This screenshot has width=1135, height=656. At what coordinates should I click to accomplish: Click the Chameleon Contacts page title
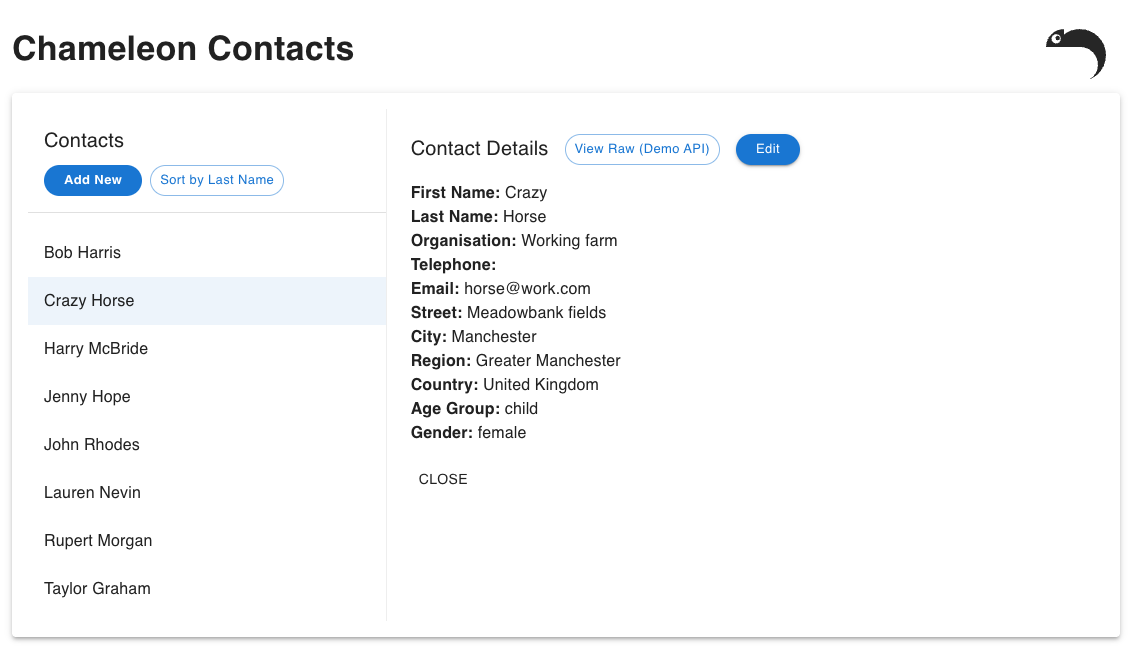pos(183,48)
